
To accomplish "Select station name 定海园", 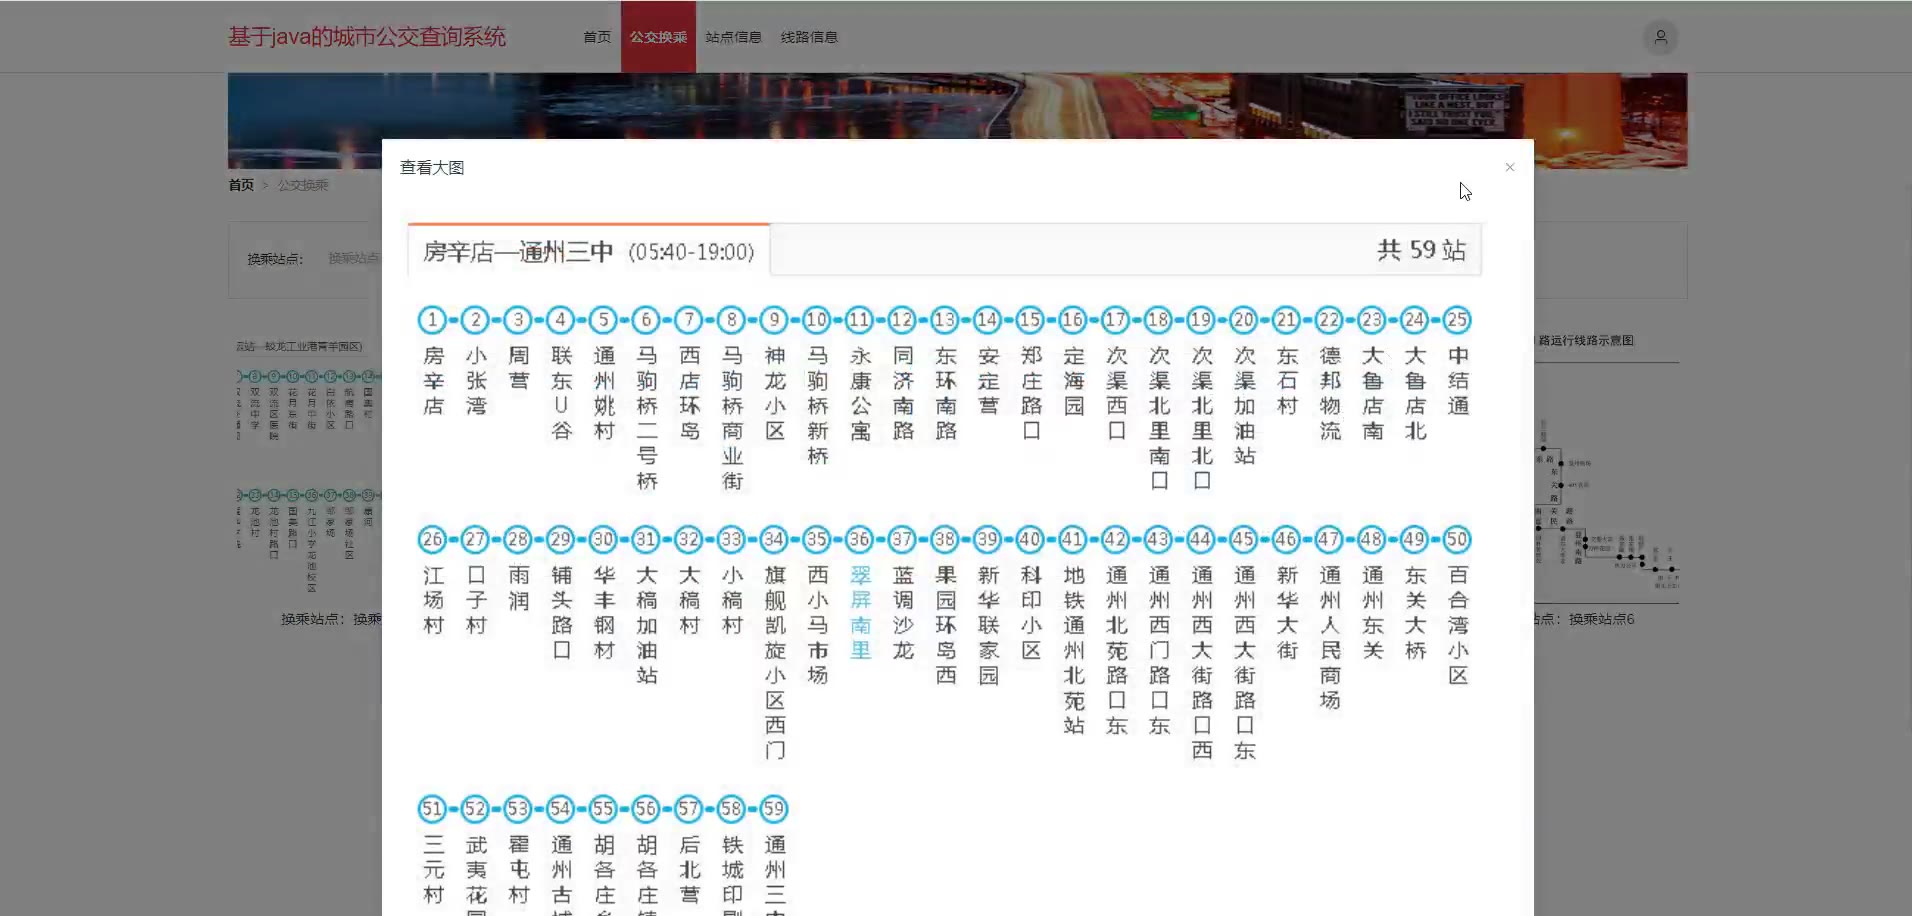I will tap(1073, 381).
